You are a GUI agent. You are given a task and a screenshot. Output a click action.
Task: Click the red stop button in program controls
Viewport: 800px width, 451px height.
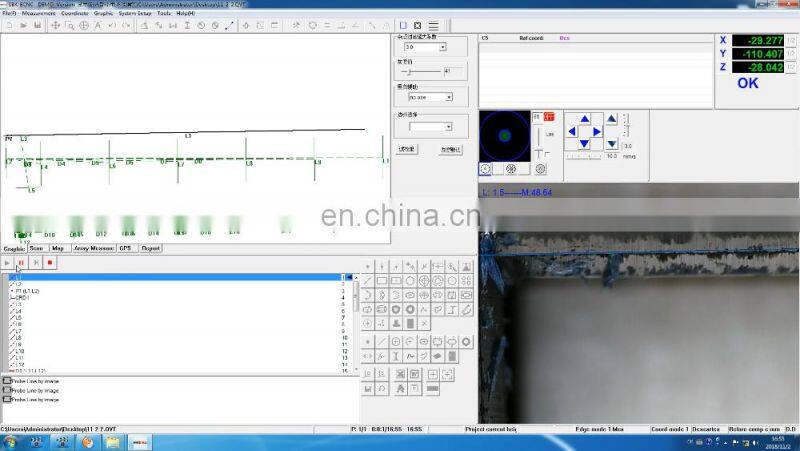click(x=50, y=262)
